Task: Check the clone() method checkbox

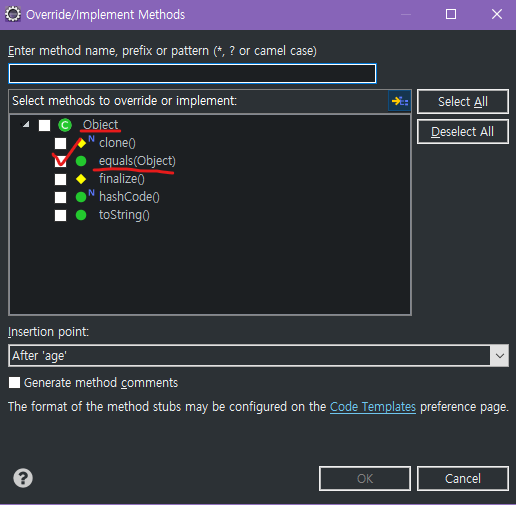Action: coord(60,144)
